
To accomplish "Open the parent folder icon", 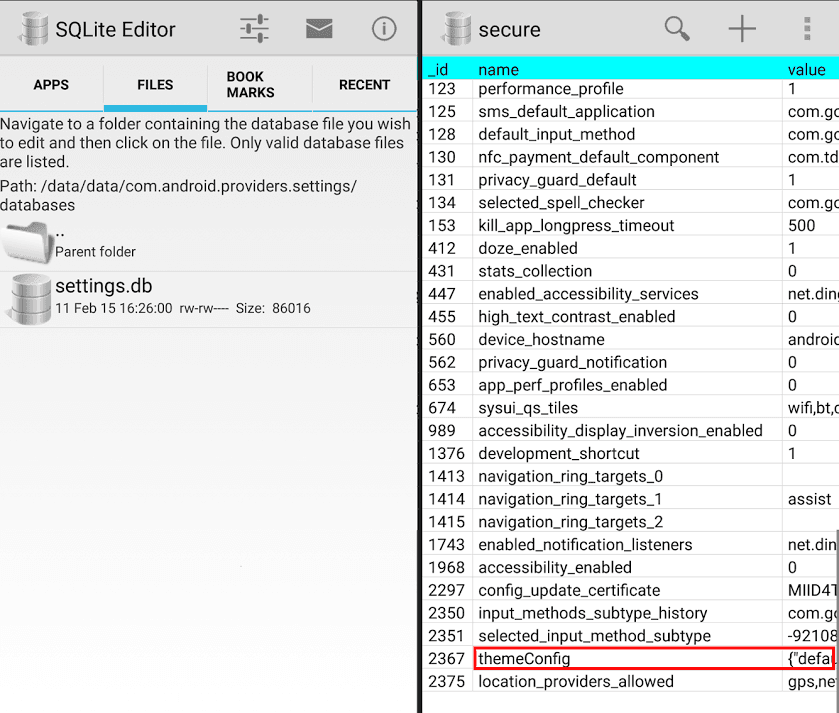I will [27, 243].
